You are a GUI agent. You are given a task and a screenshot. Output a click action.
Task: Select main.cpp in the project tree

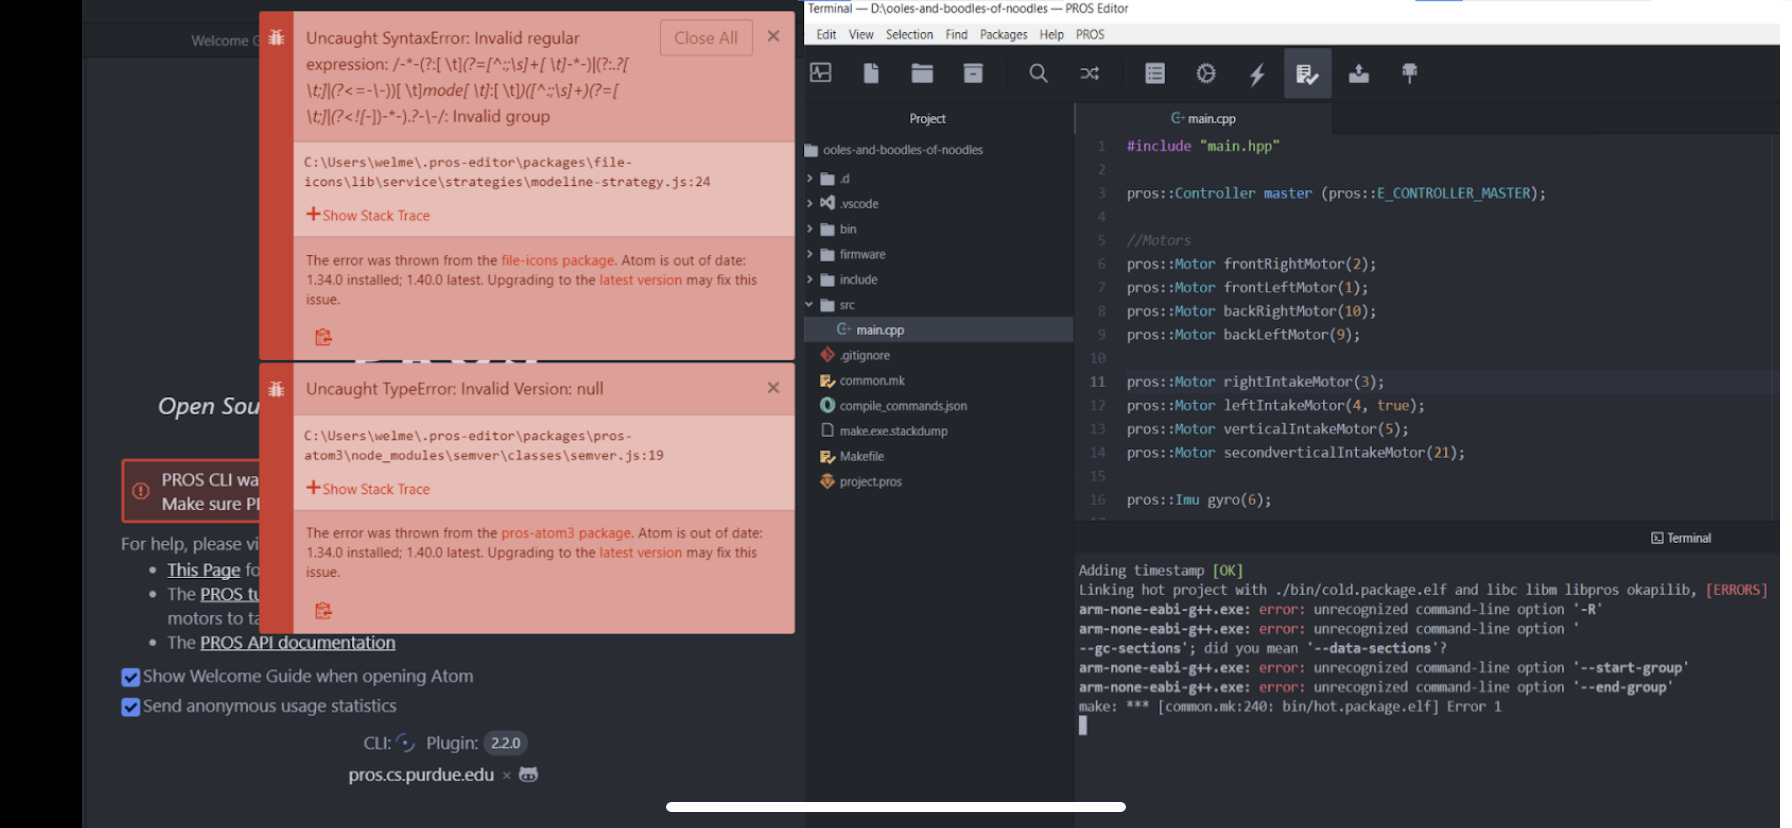pos(939,330)
